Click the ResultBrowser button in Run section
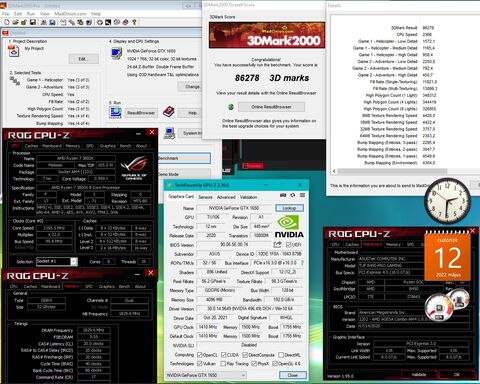 141,113
